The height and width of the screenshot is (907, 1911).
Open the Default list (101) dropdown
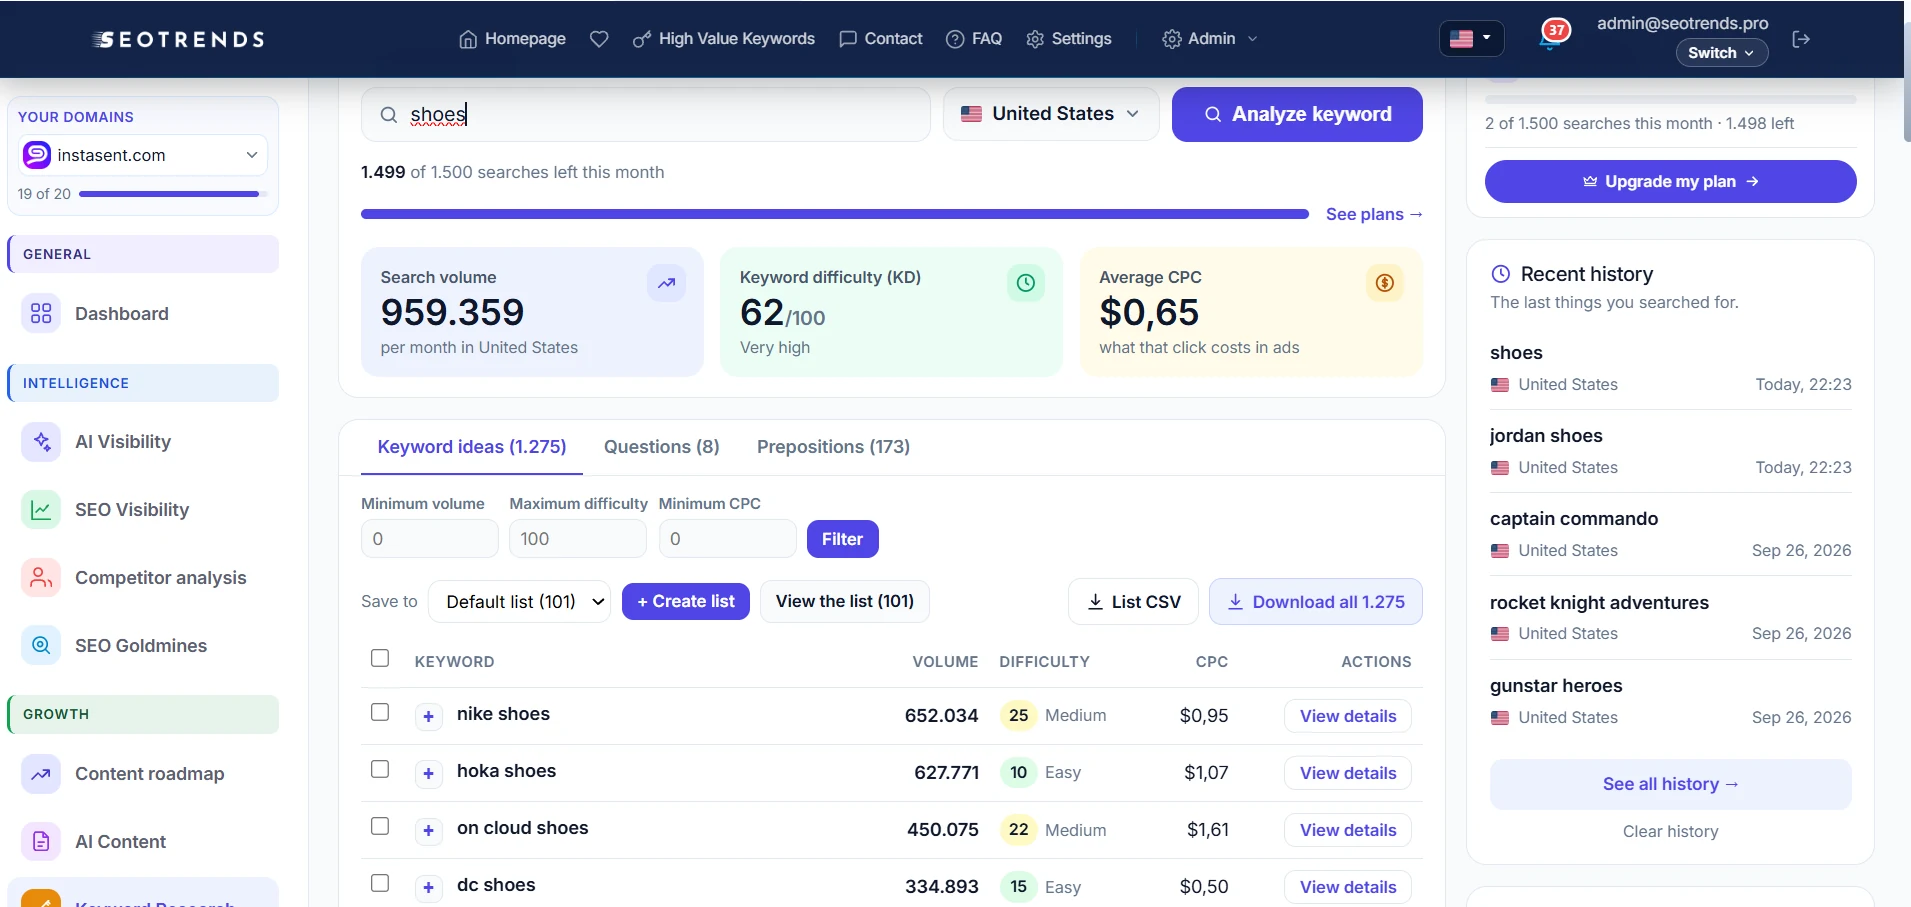[519, 602]
